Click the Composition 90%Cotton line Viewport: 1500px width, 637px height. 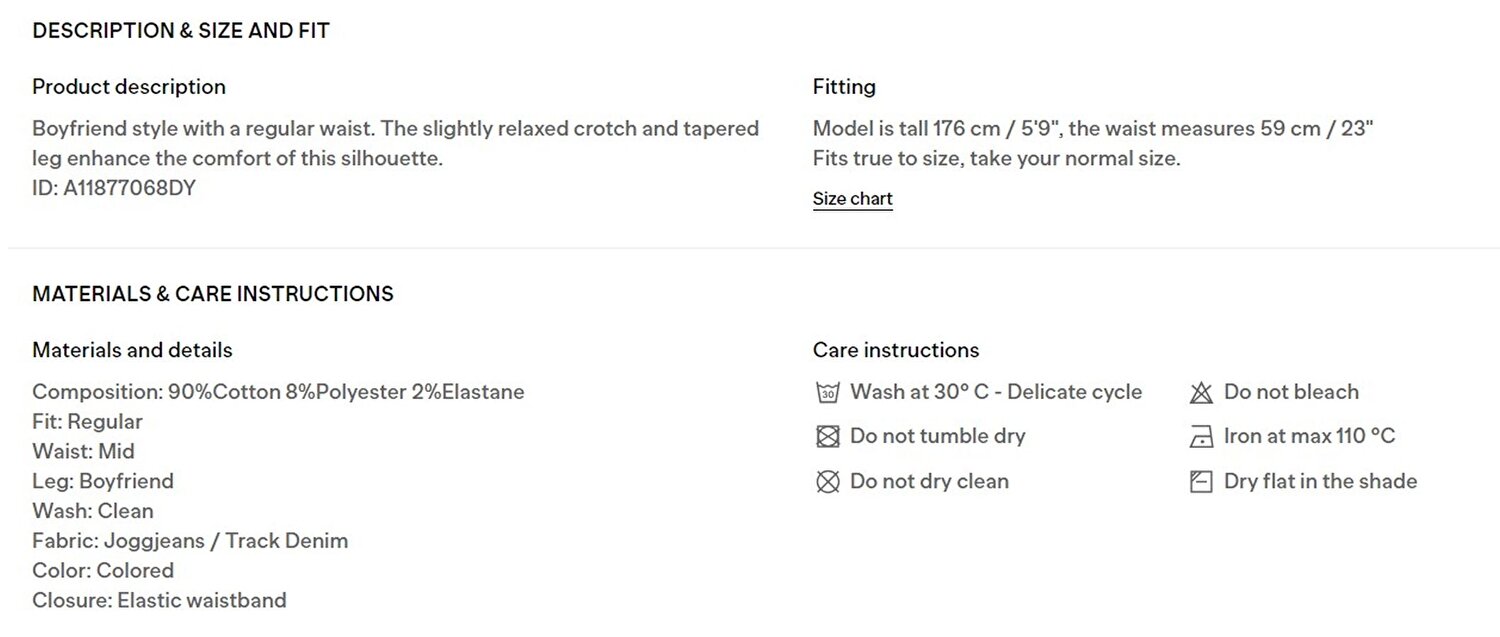tap(278, 392)
